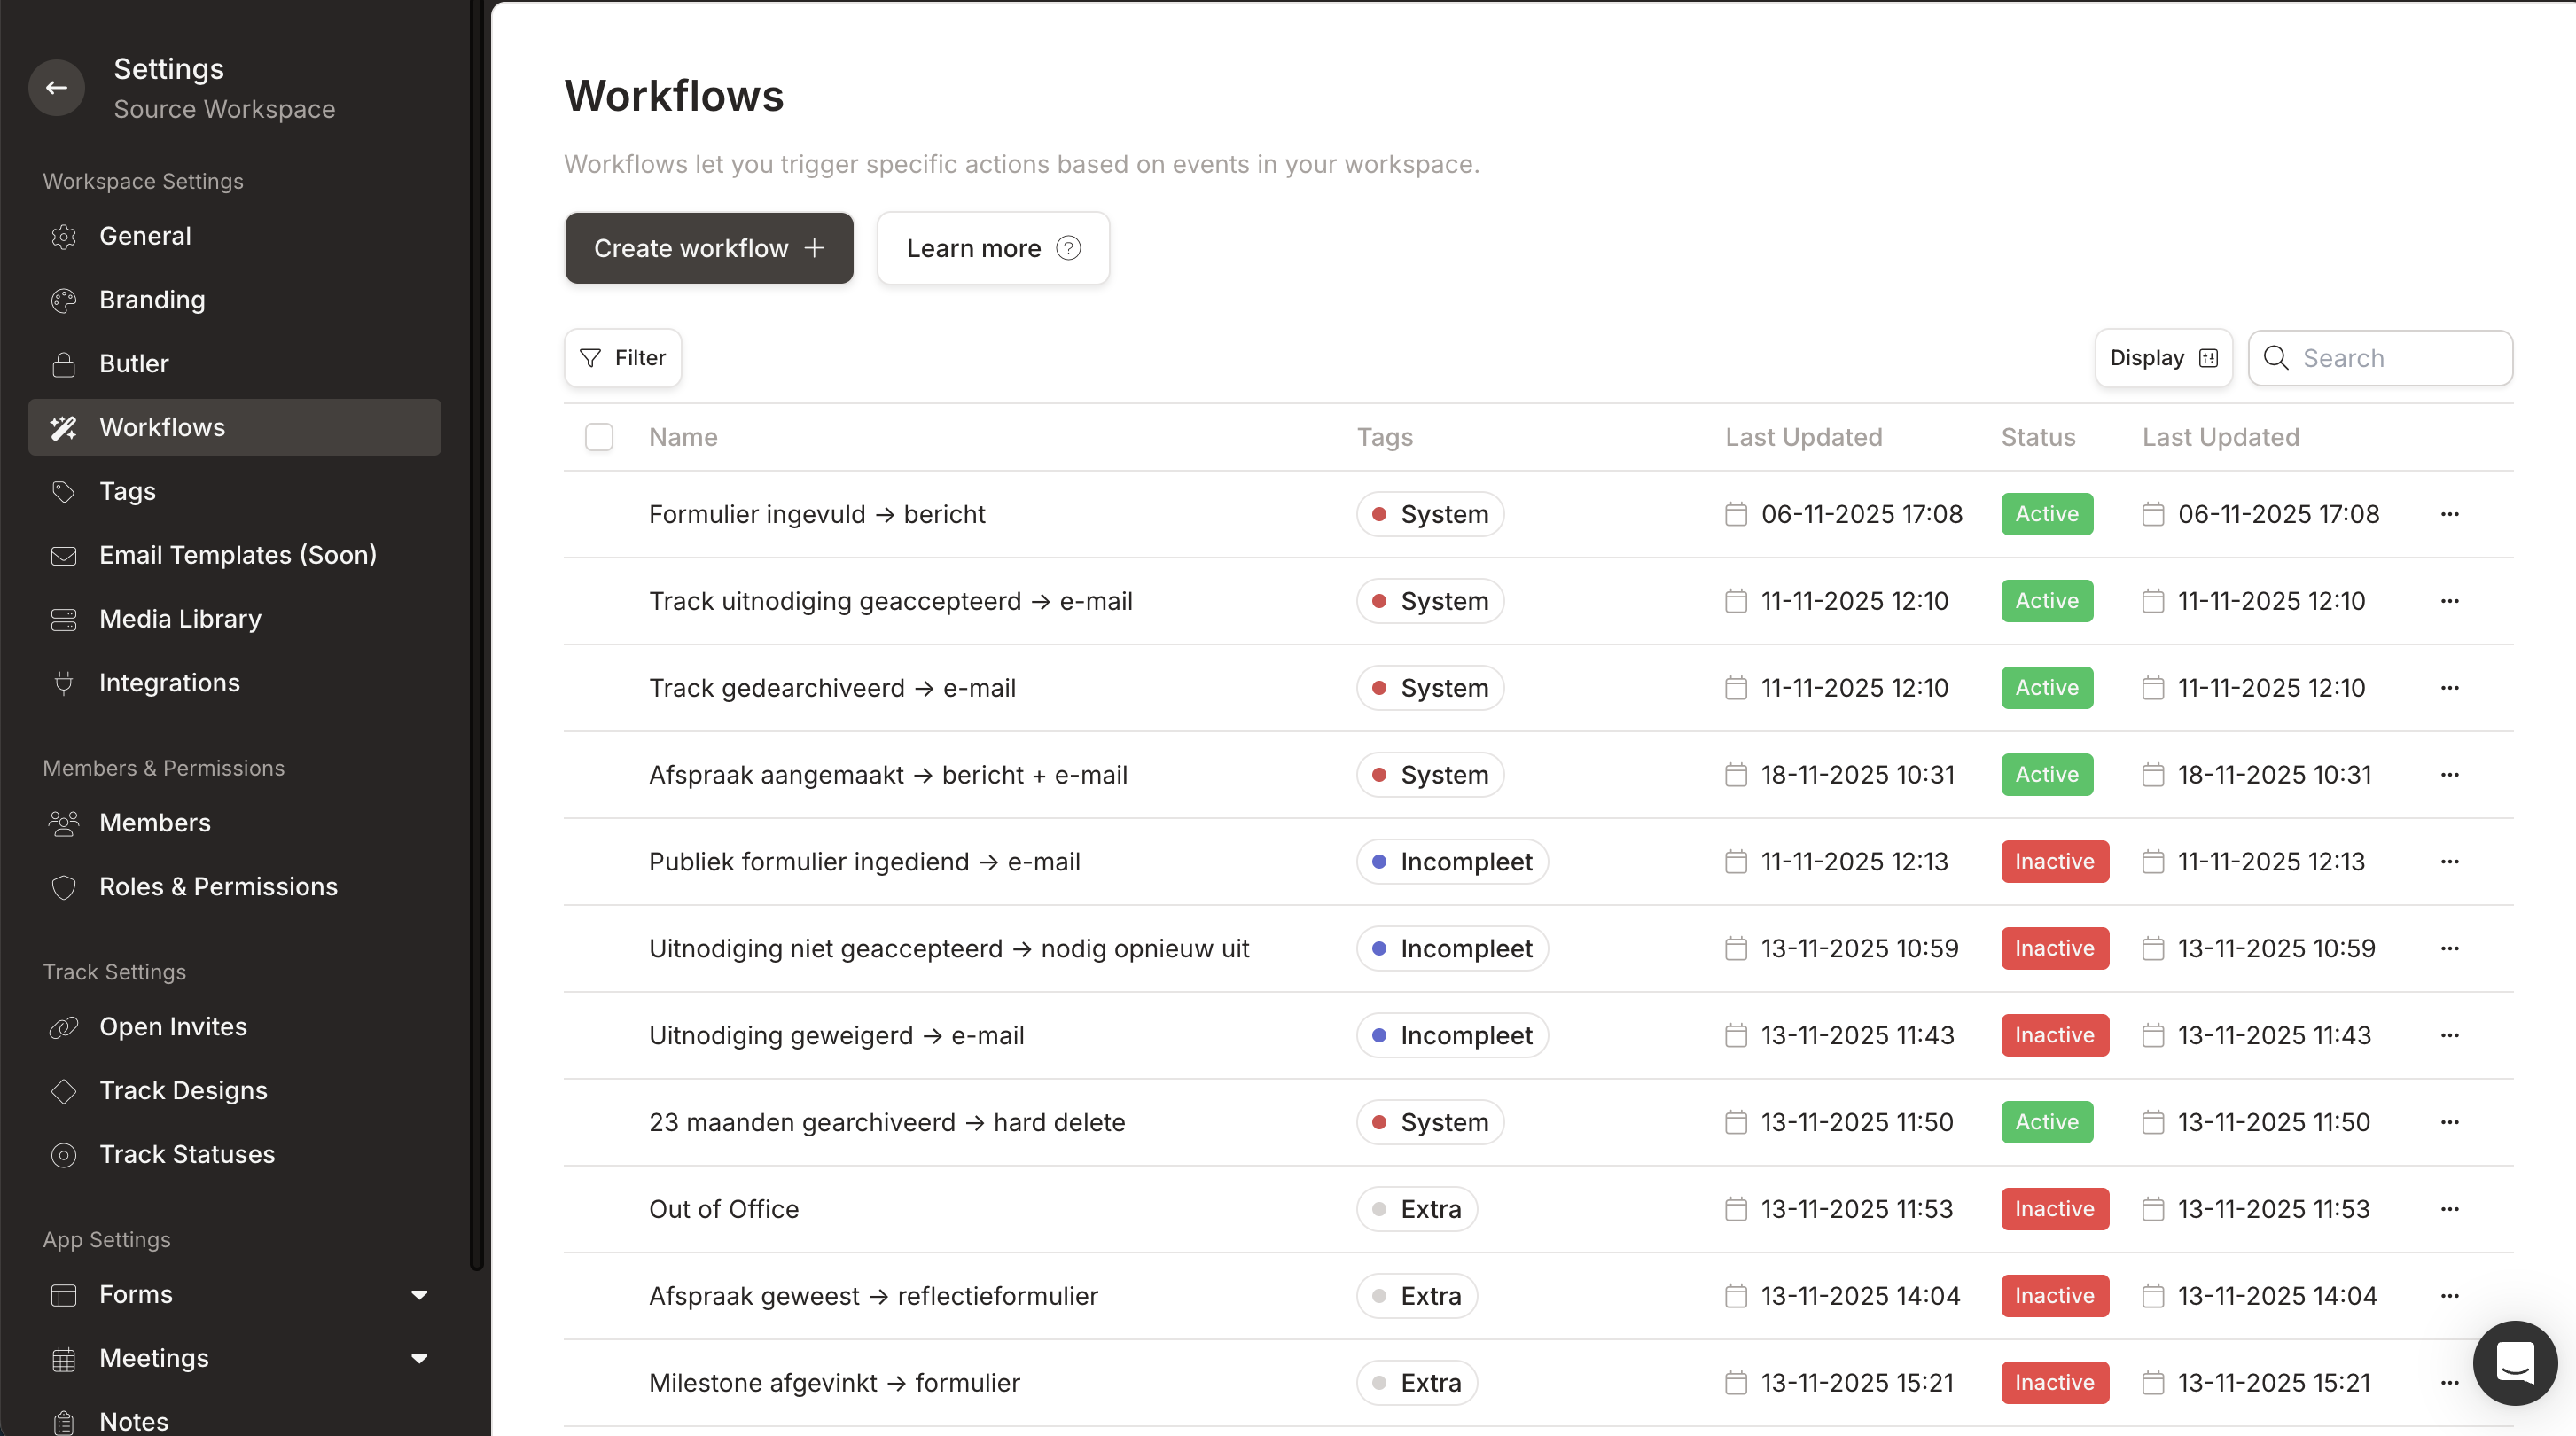
Task: Expand the Forms section in sidebar
Action: coord(420,1294)
